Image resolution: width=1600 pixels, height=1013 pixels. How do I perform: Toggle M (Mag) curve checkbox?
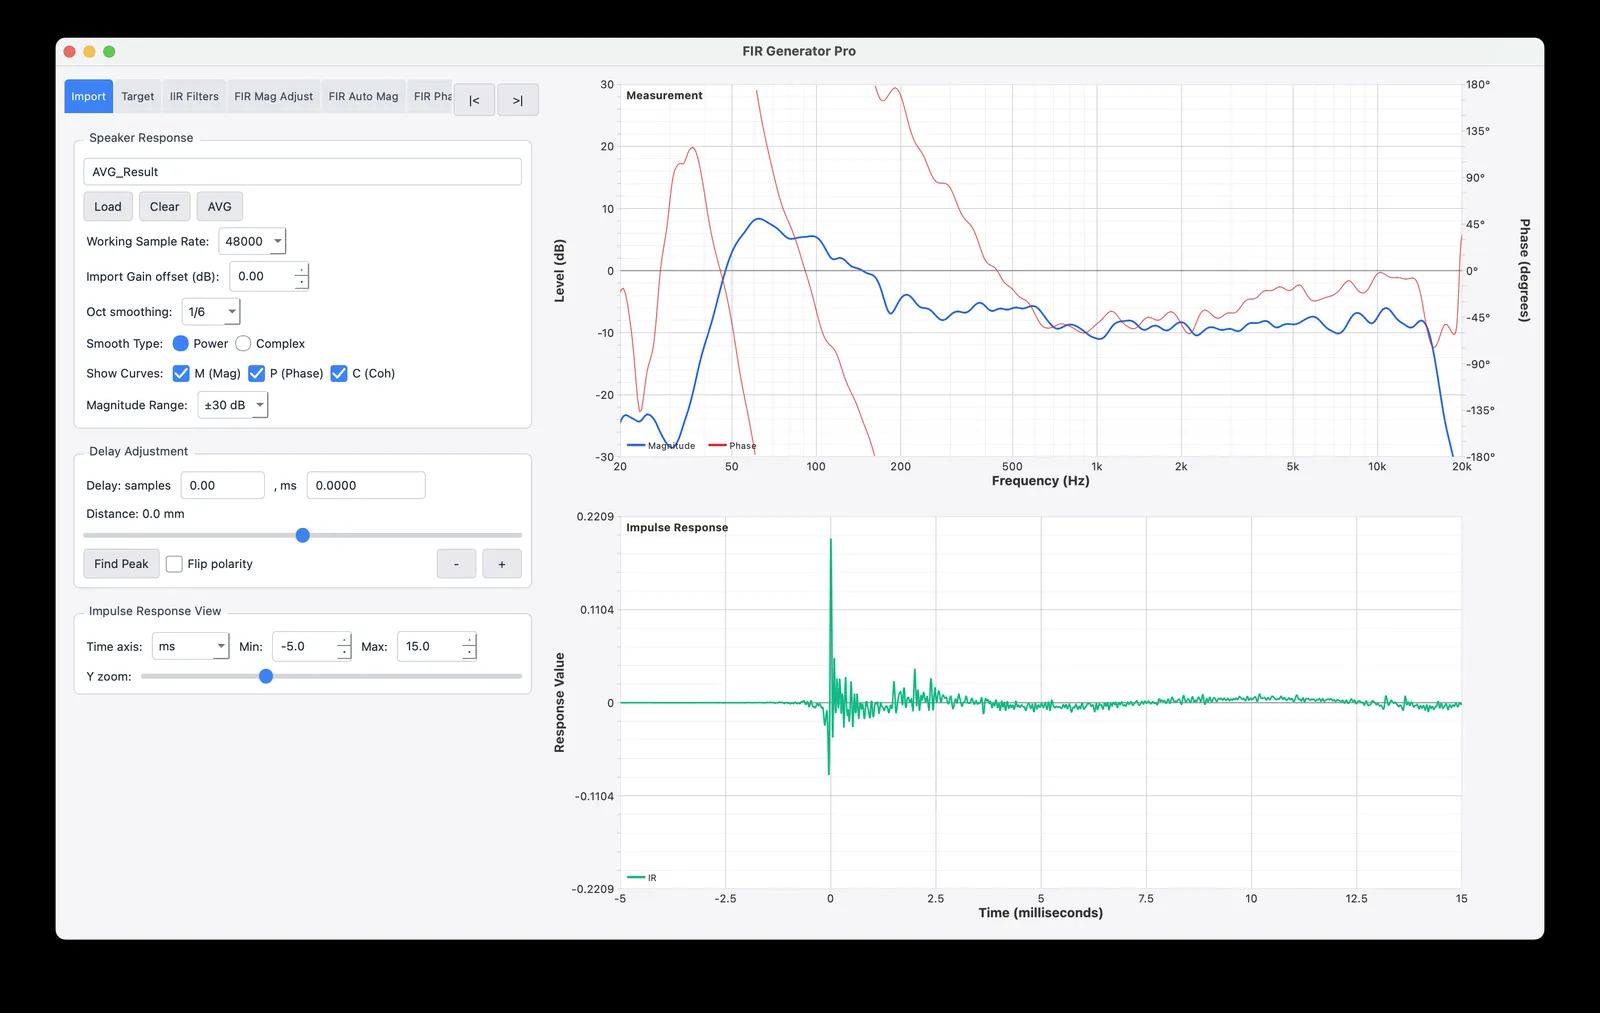click(x=181, y=373)
